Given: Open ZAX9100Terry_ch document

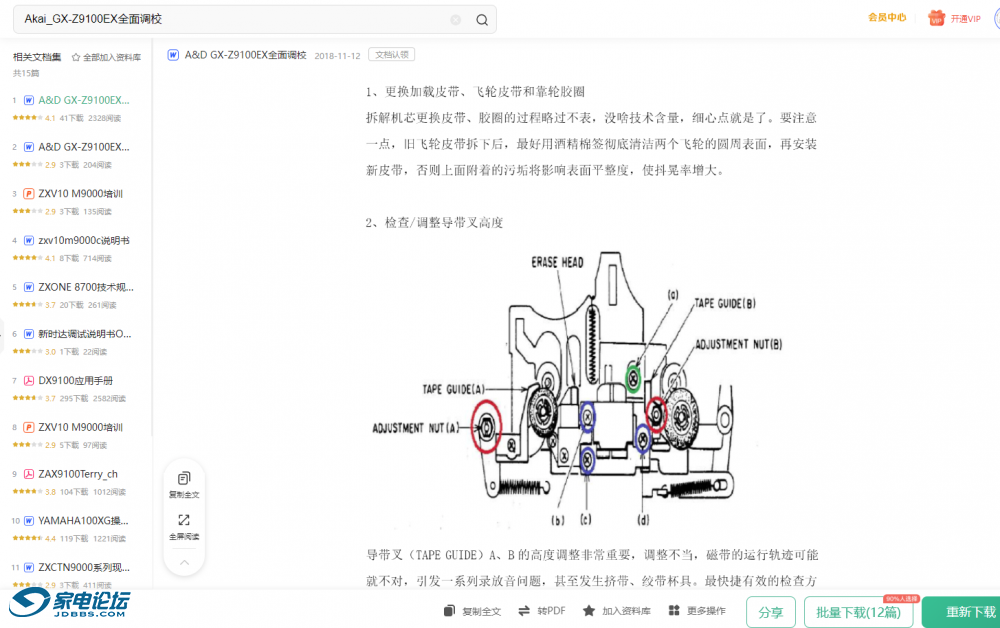Looking at the screenshot, I should [78, 474].
